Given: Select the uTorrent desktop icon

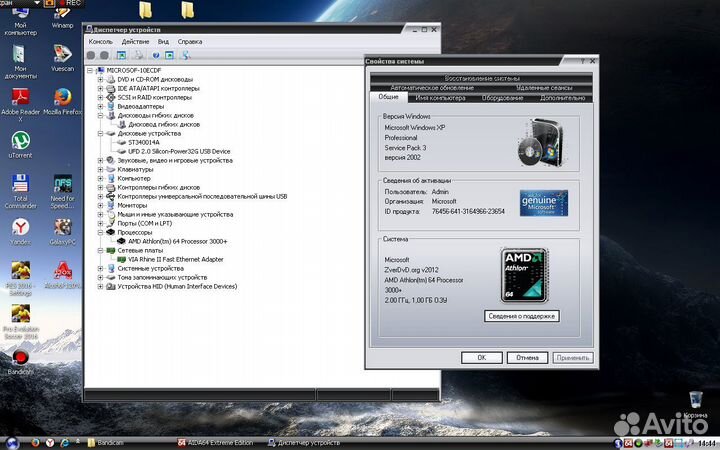Looking at the screenshot, I should coord(21,144).
